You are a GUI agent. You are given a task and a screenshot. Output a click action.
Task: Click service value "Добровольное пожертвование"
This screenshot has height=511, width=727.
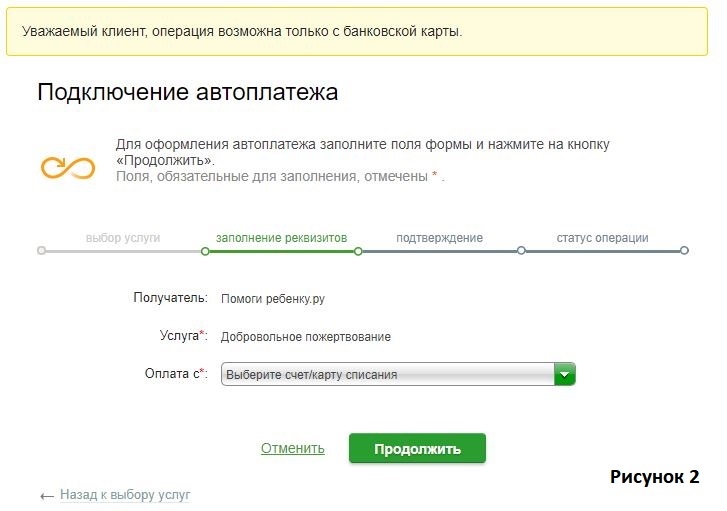pos(305,337)
